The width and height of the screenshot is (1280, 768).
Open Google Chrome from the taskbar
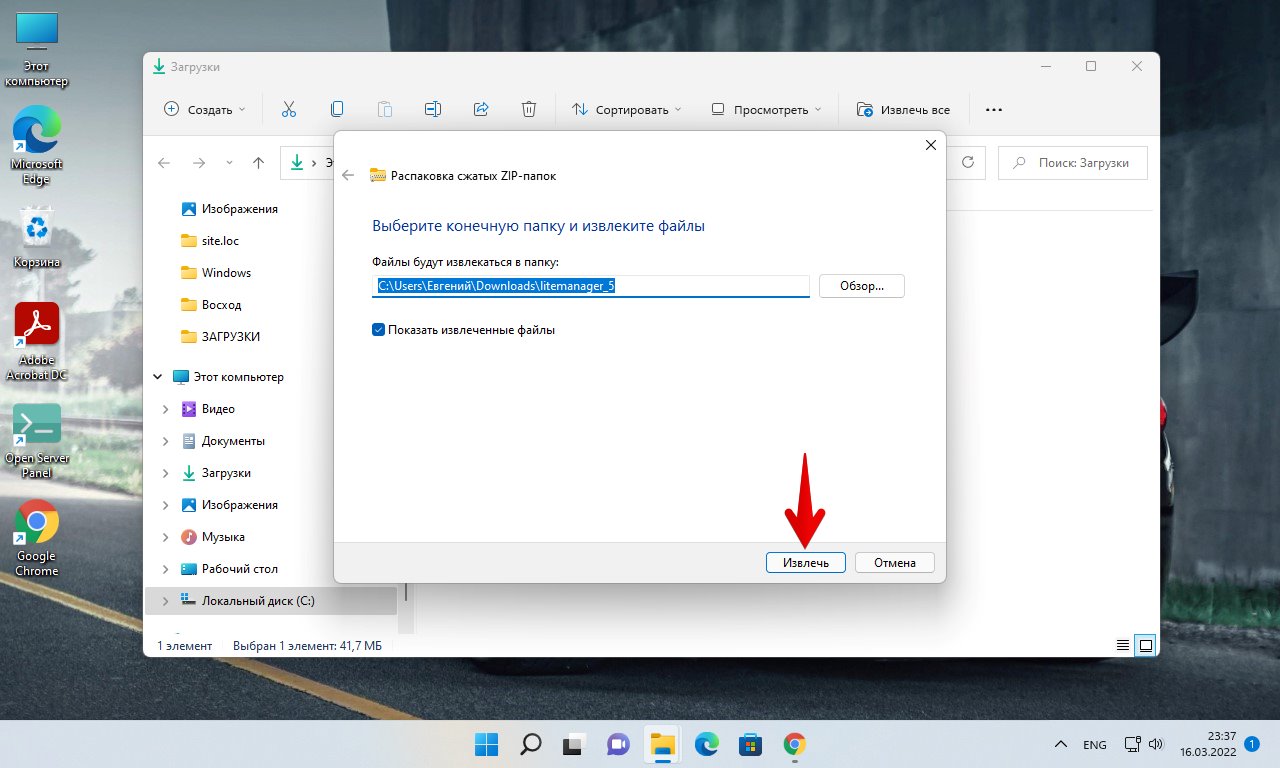(x=795, y=744)
